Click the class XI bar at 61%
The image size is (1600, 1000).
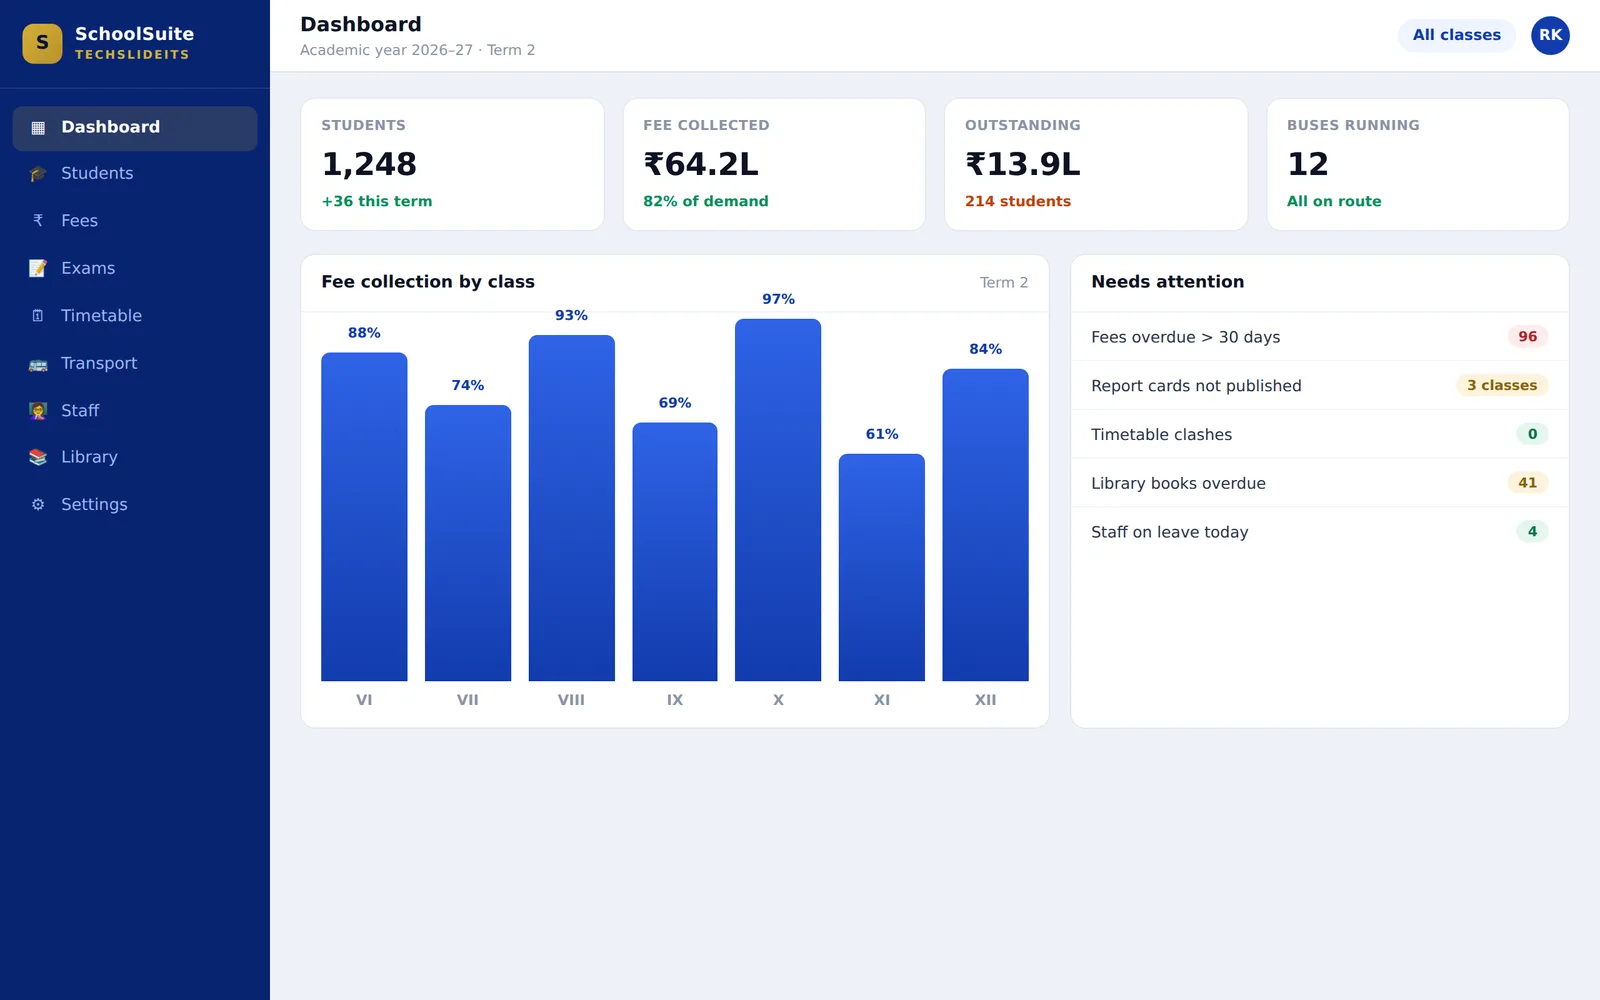(882, 567)
